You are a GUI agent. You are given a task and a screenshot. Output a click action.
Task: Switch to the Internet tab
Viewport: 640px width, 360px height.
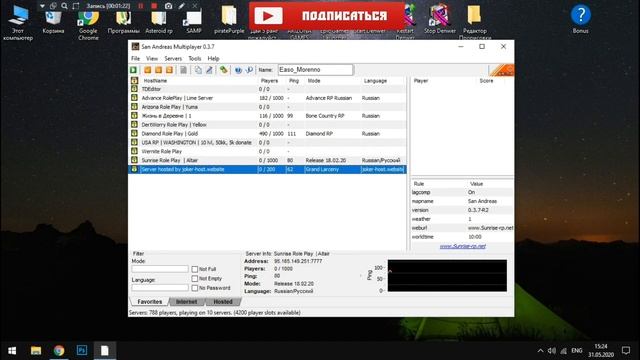187,302
